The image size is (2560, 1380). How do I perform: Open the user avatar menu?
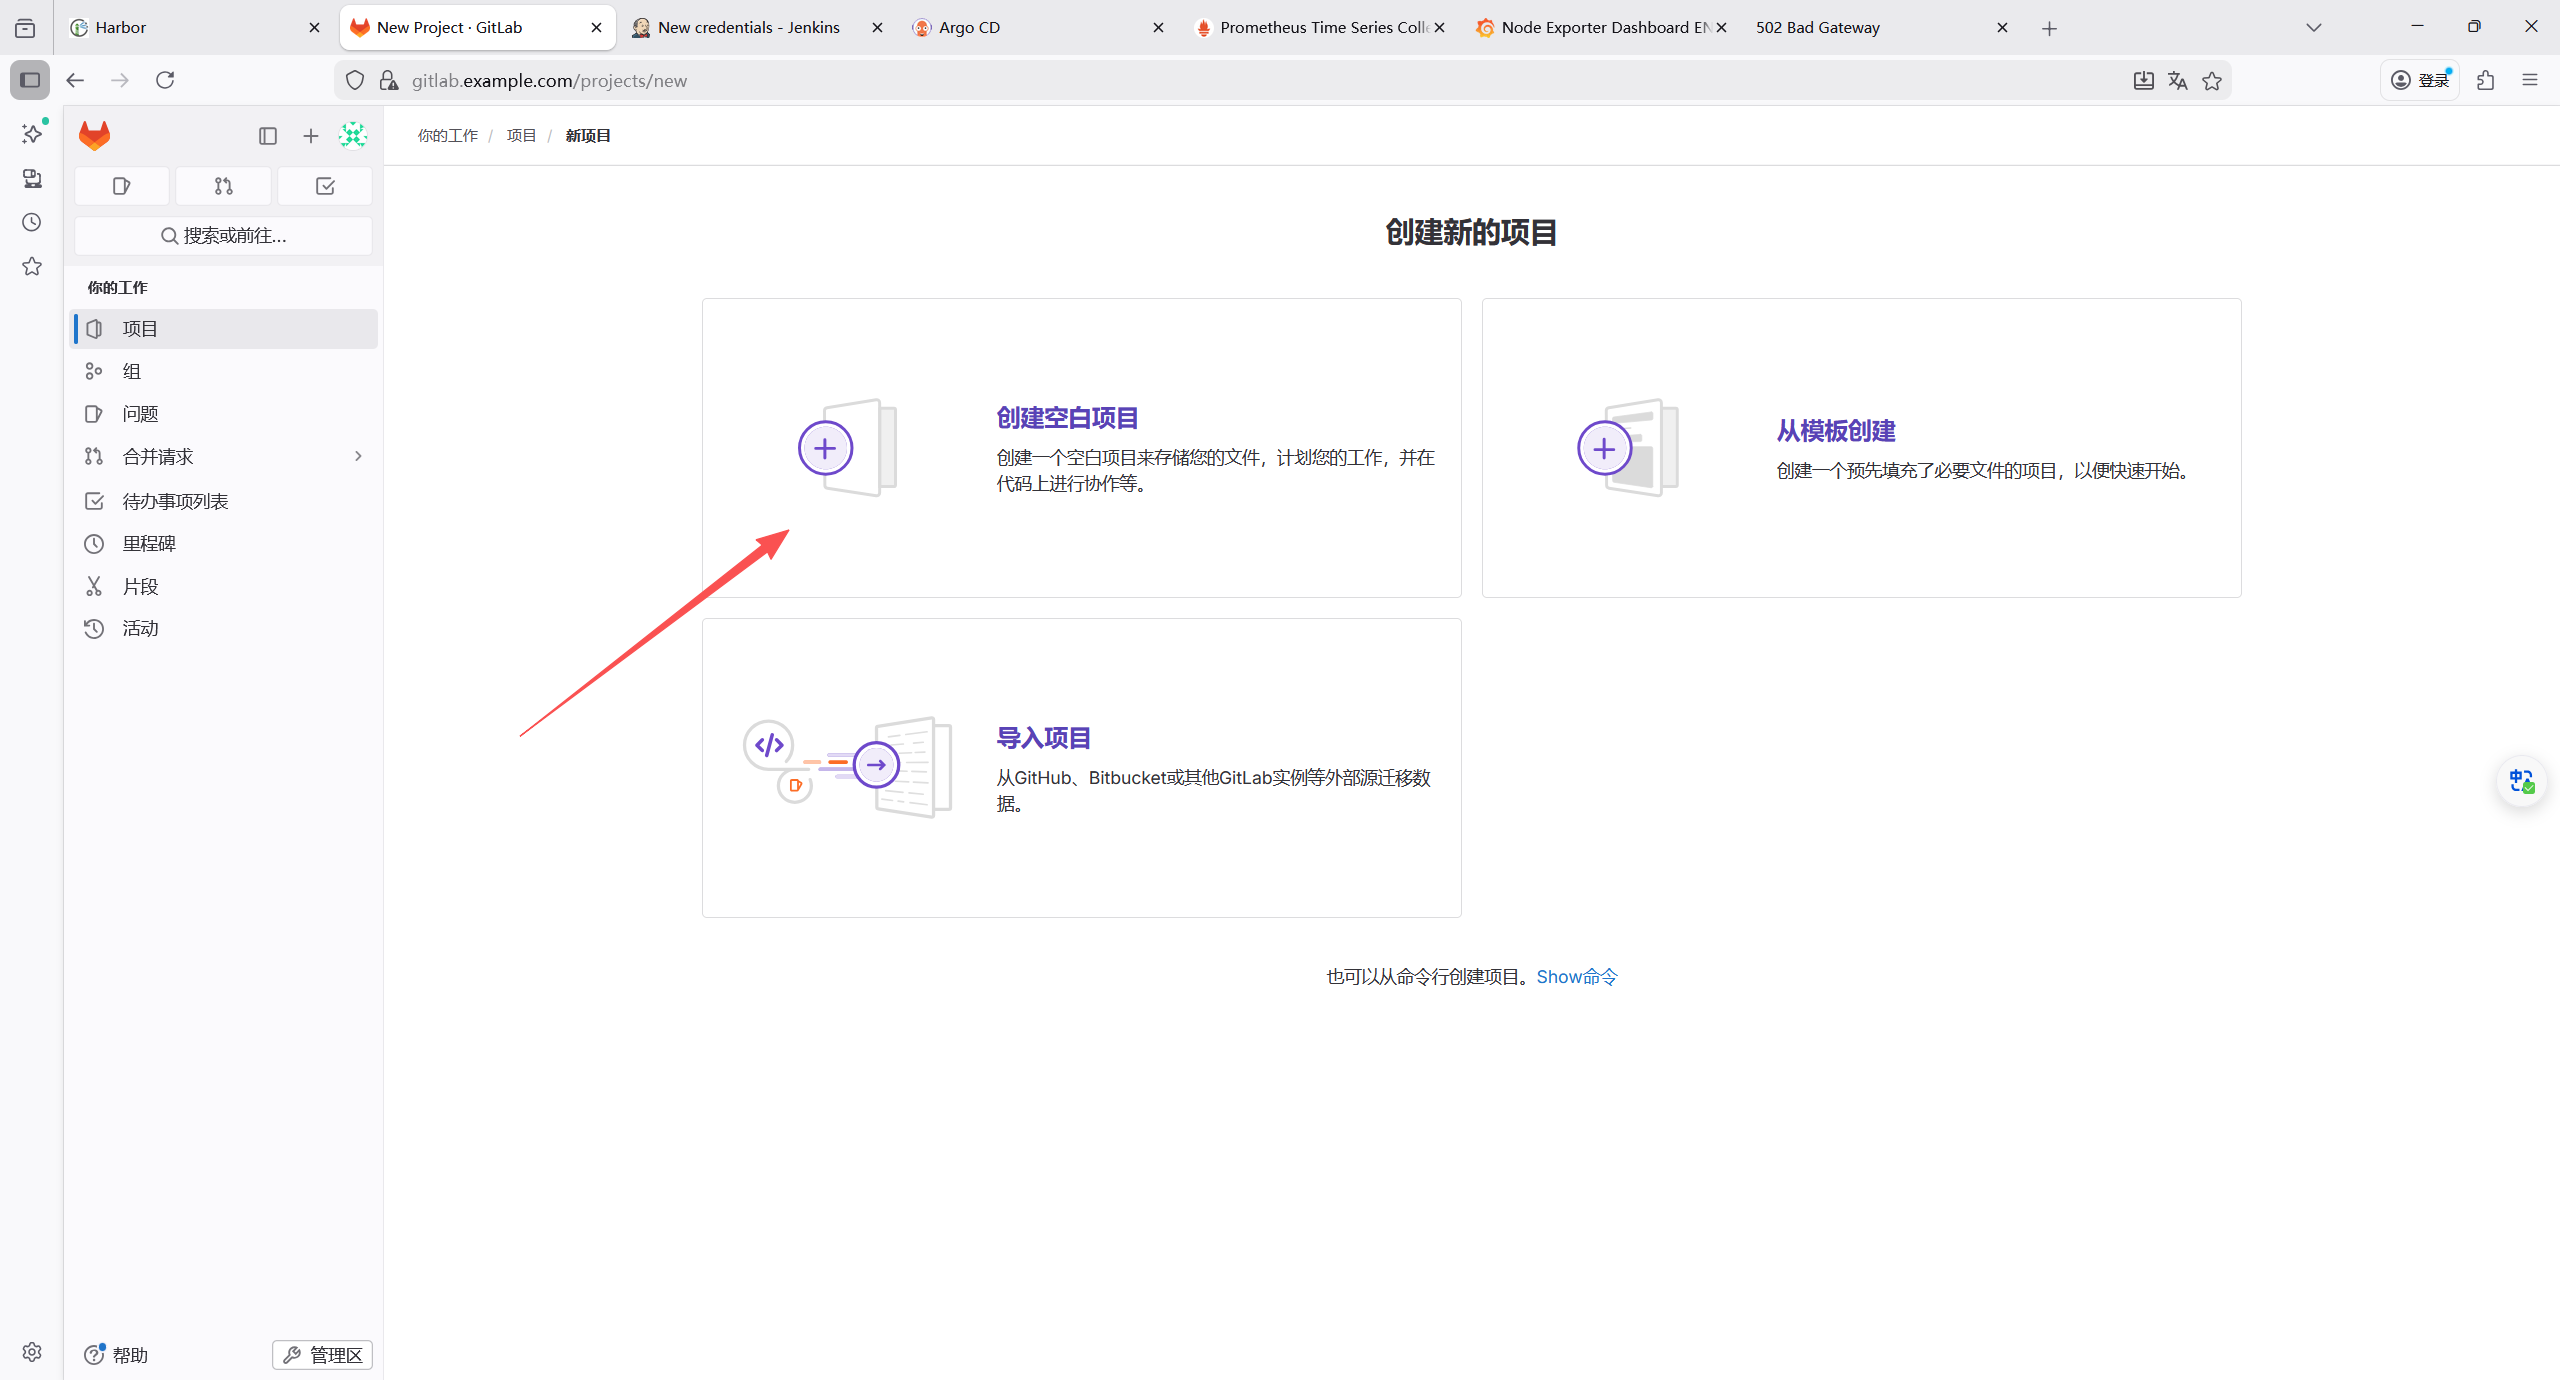coord(353,135)
